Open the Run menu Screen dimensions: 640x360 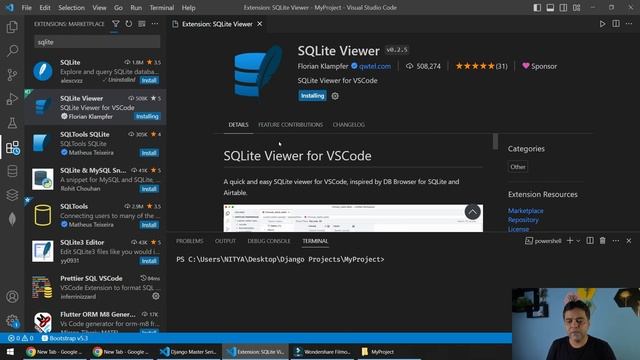pyautogui.click(x=136, y=8)
